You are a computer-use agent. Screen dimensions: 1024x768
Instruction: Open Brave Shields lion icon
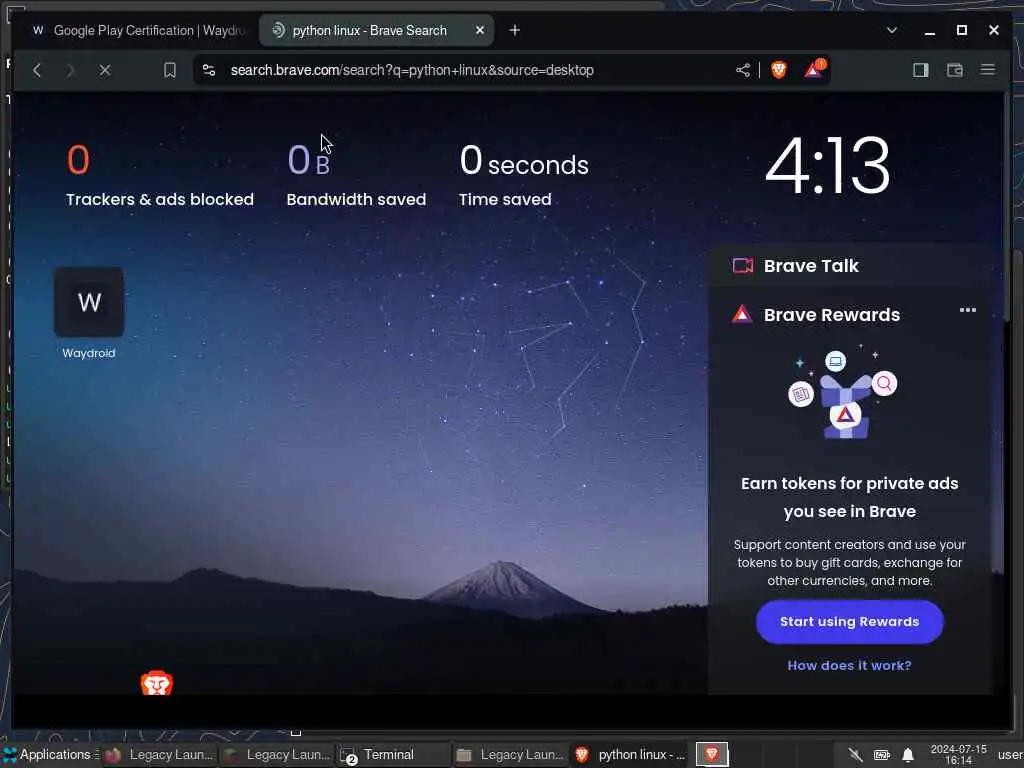[x=778, y=70]
